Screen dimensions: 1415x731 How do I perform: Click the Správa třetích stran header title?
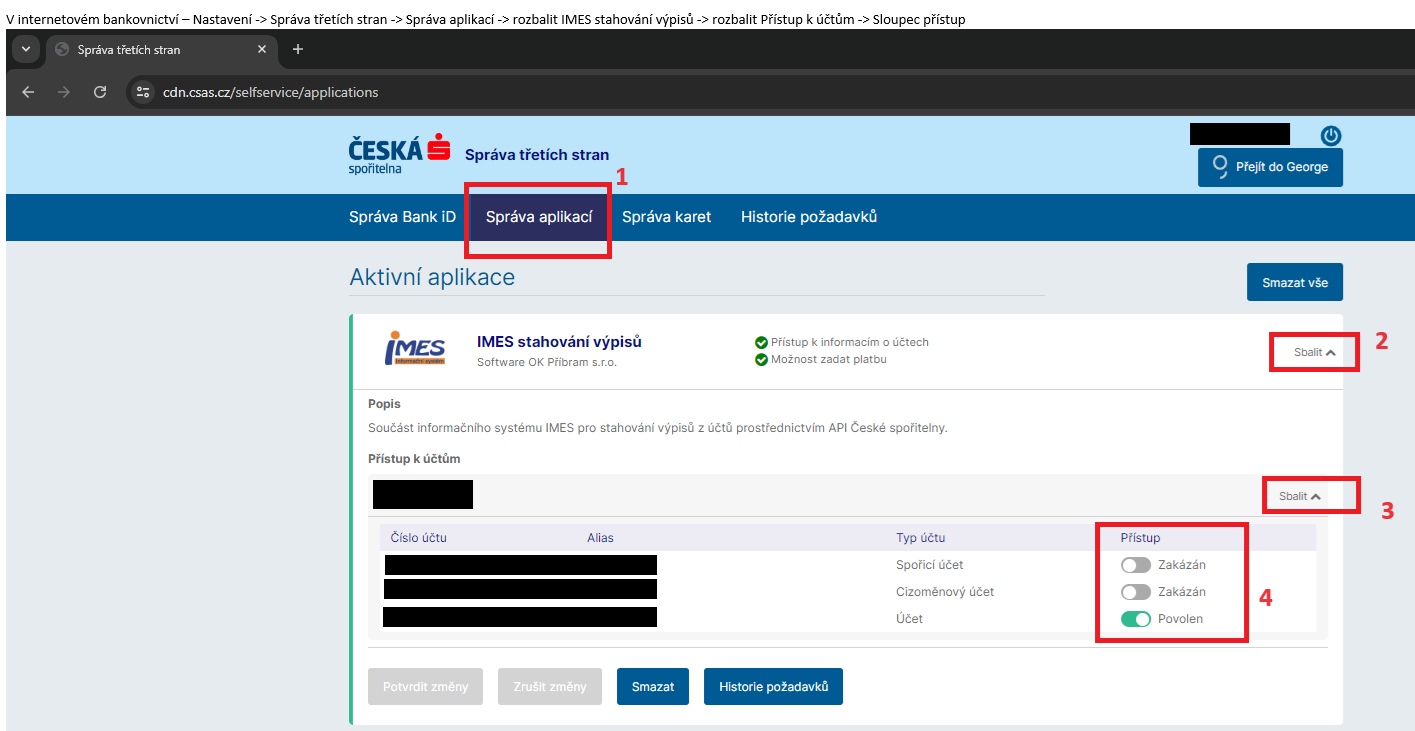click(537, 154)
